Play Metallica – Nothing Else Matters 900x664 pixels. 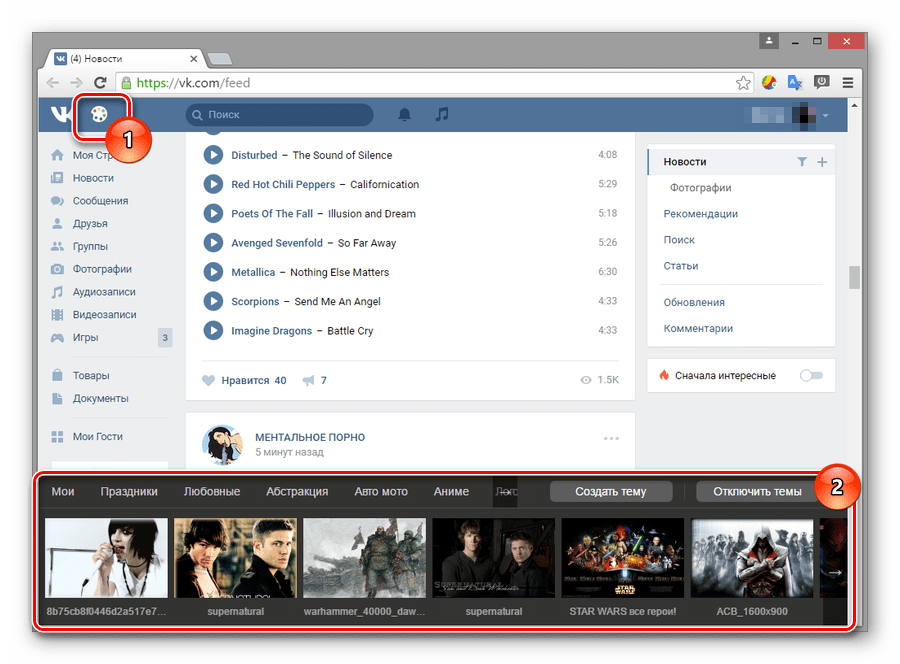click(x=214, y=272)
